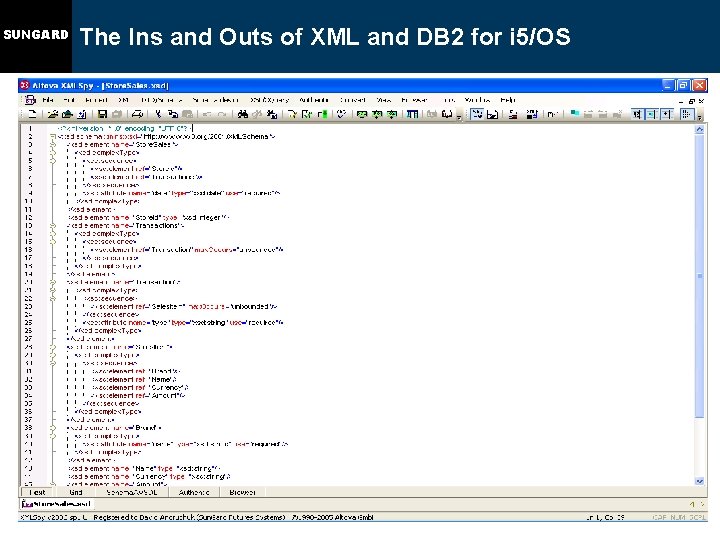This screenshot has height=540, width=720.
Task: Click the New document toolbar icon
Action: (x=32, y=114)
